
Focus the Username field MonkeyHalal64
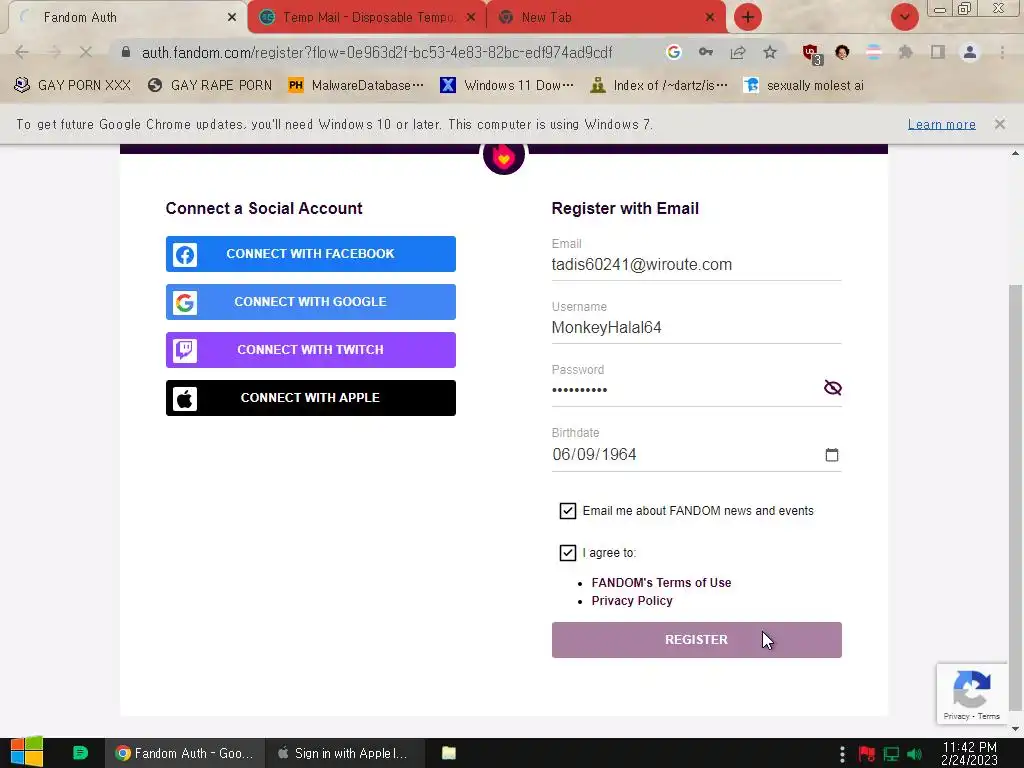point(696,327)
